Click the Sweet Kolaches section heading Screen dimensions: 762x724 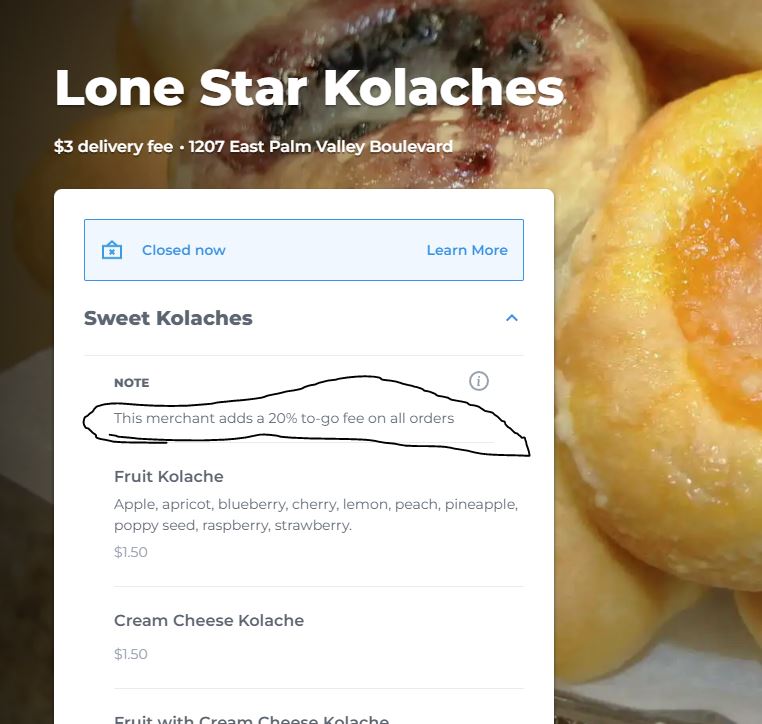point(168,318)
